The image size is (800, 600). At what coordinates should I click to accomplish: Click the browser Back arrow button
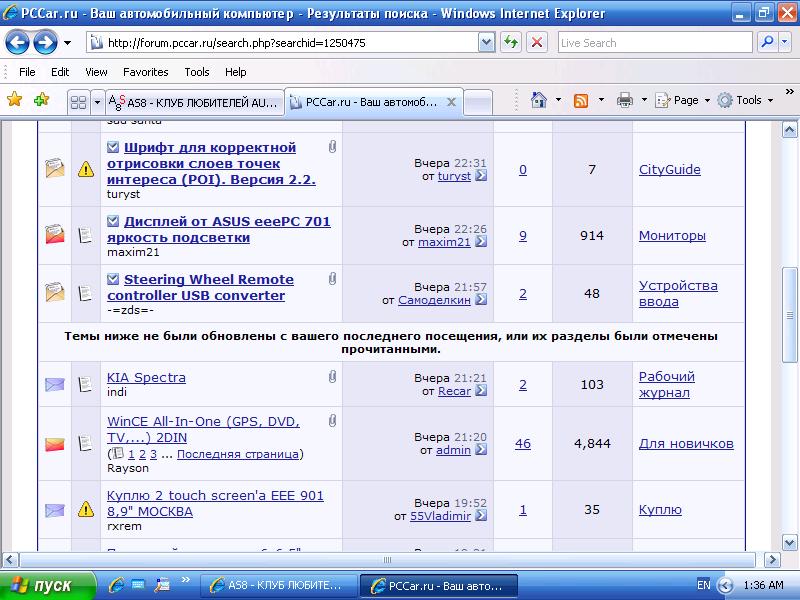click(x=18, y=43)
